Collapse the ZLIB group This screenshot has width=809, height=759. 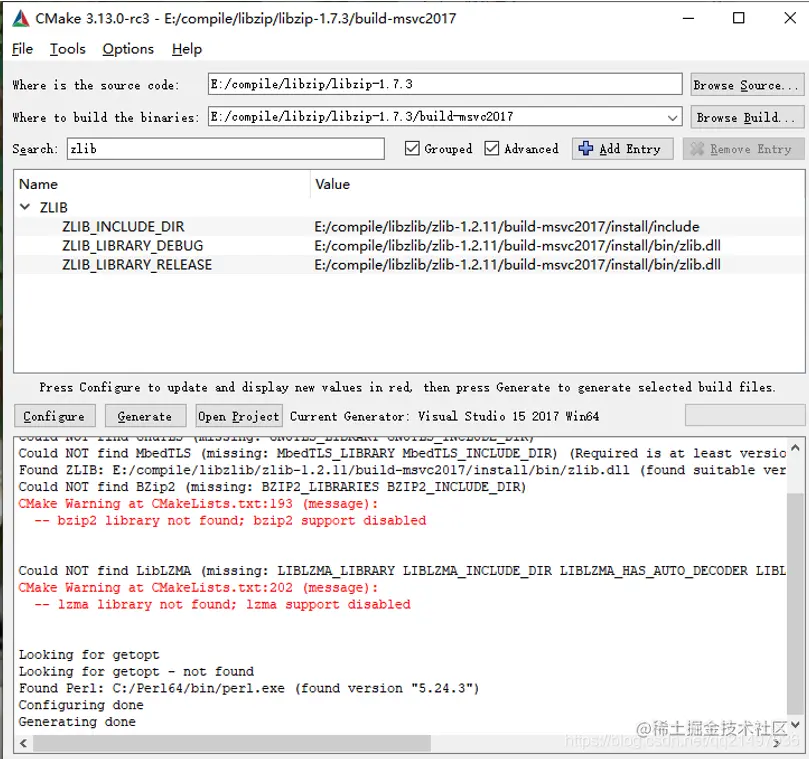point(24,207)
